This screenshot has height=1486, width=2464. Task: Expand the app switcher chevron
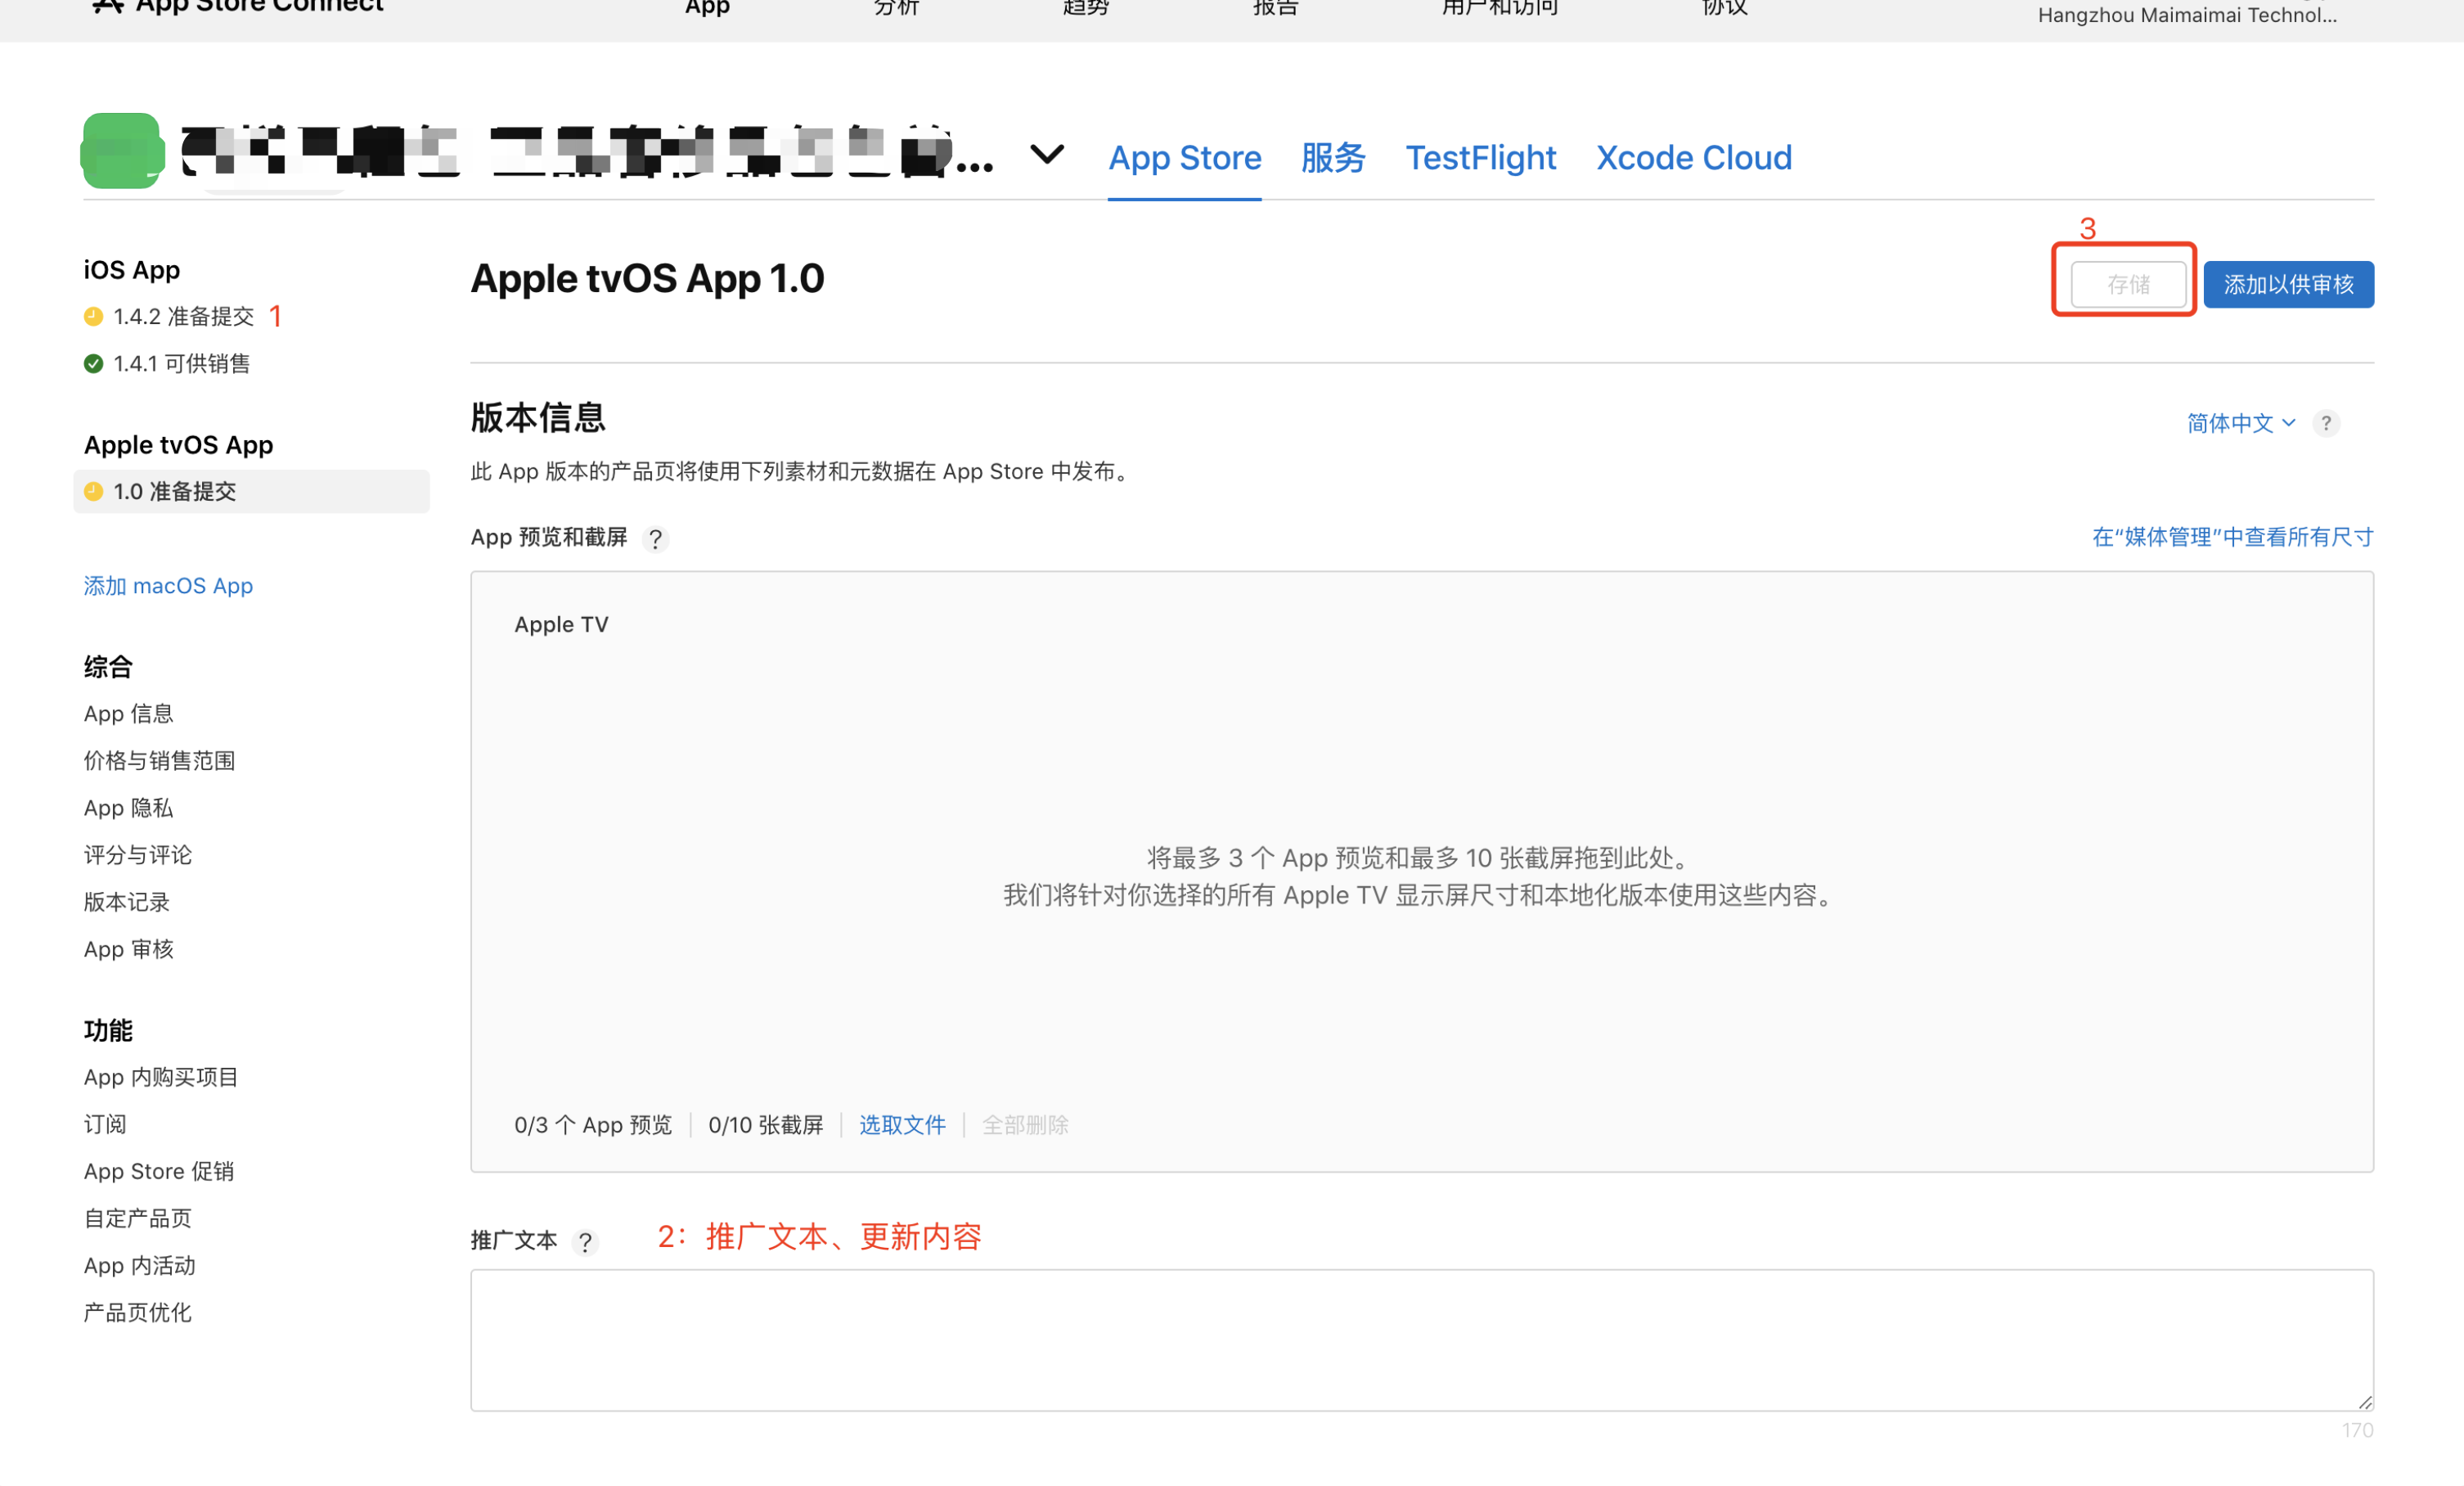coord(1046,155)
